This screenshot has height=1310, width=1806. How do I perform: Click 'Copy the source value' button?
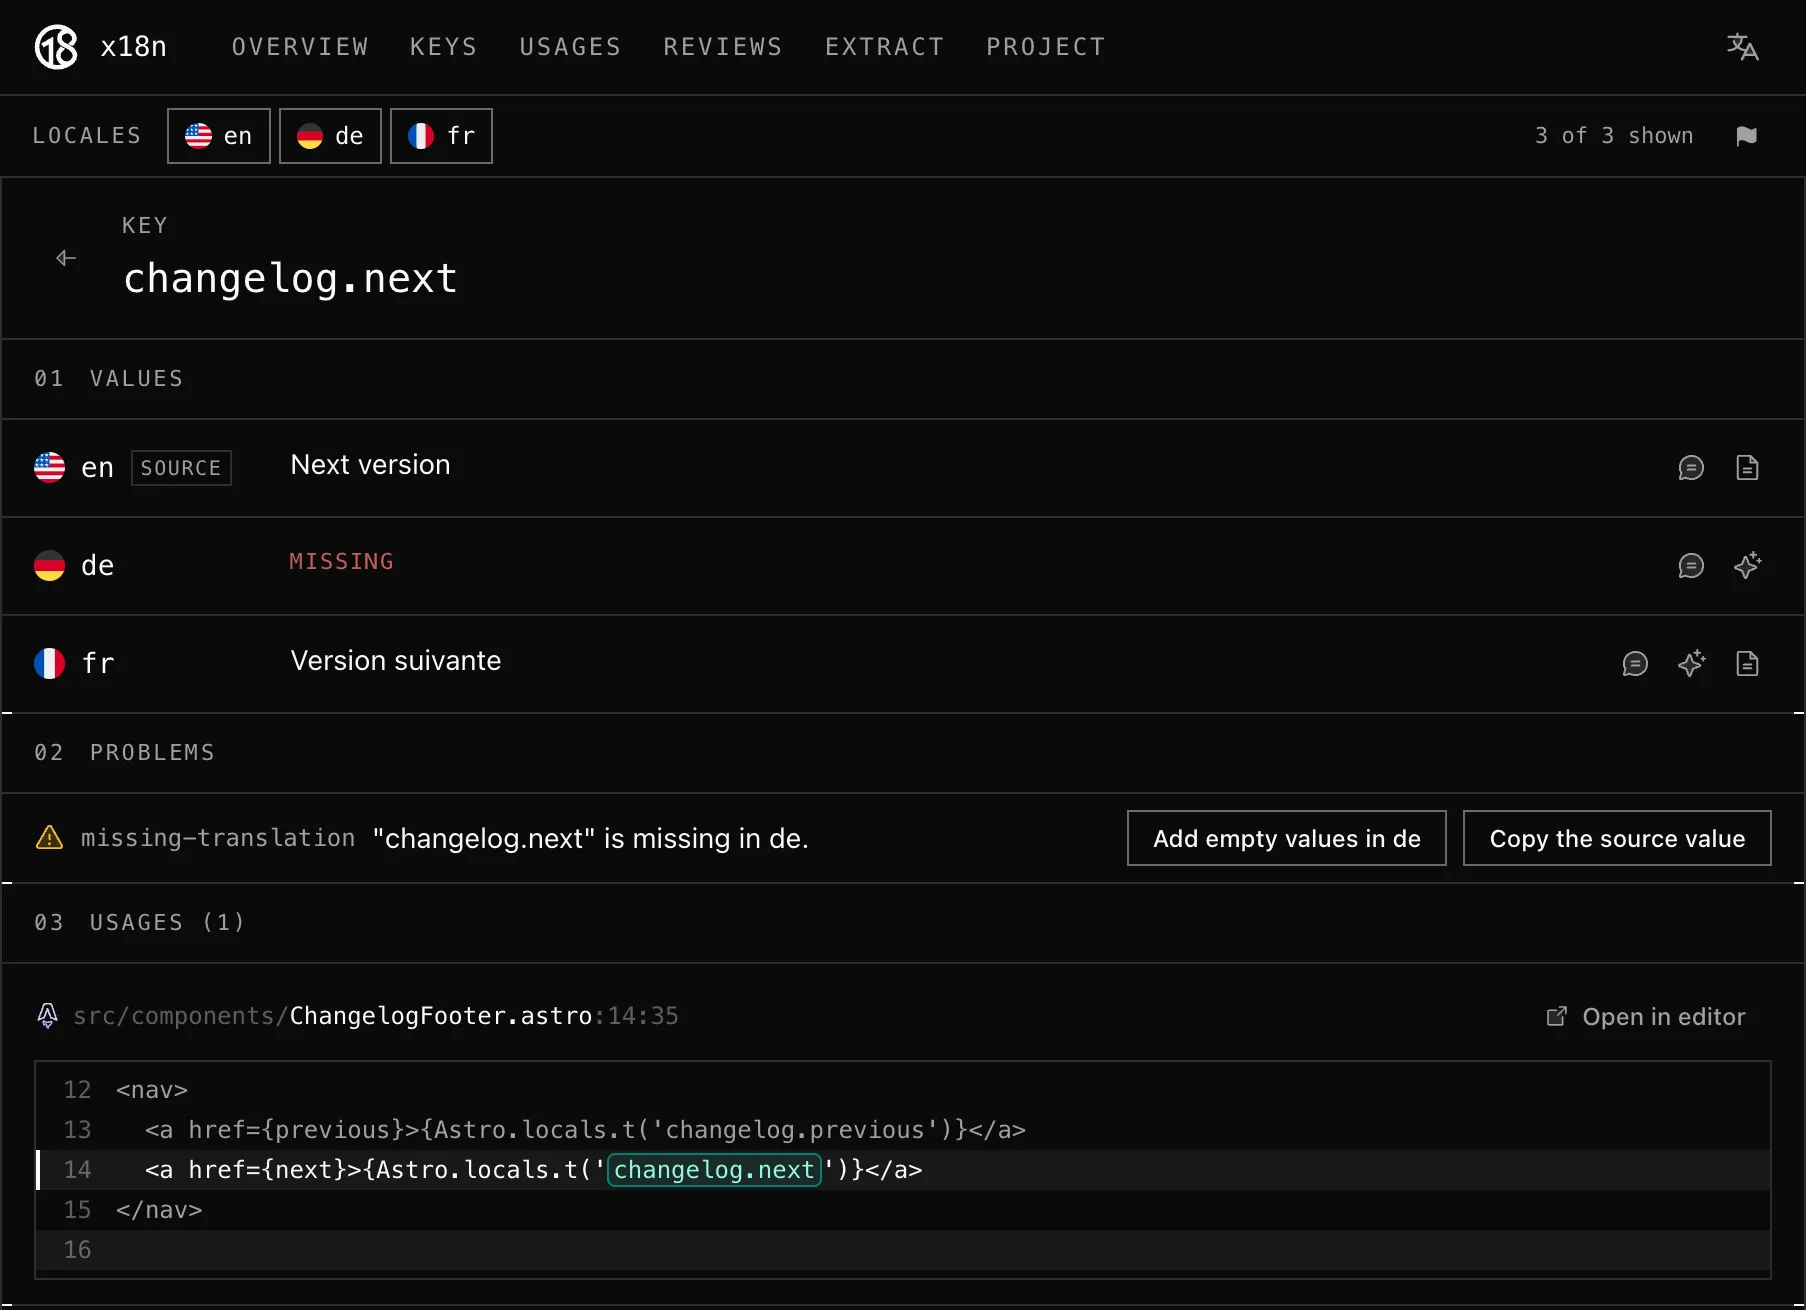[x=1617, y=838]
